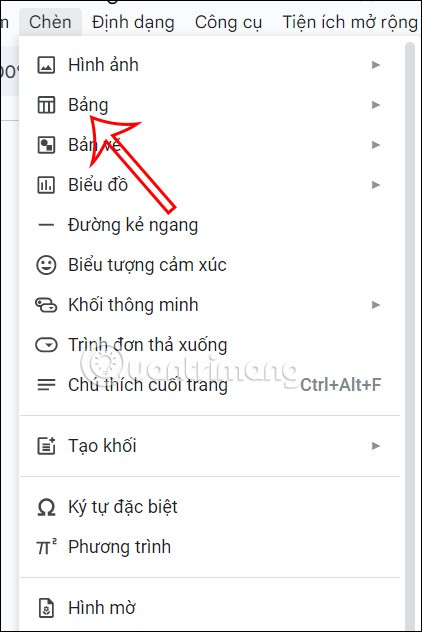Expand the Hình ảnh submenu arrow

(x=376, y=65)
